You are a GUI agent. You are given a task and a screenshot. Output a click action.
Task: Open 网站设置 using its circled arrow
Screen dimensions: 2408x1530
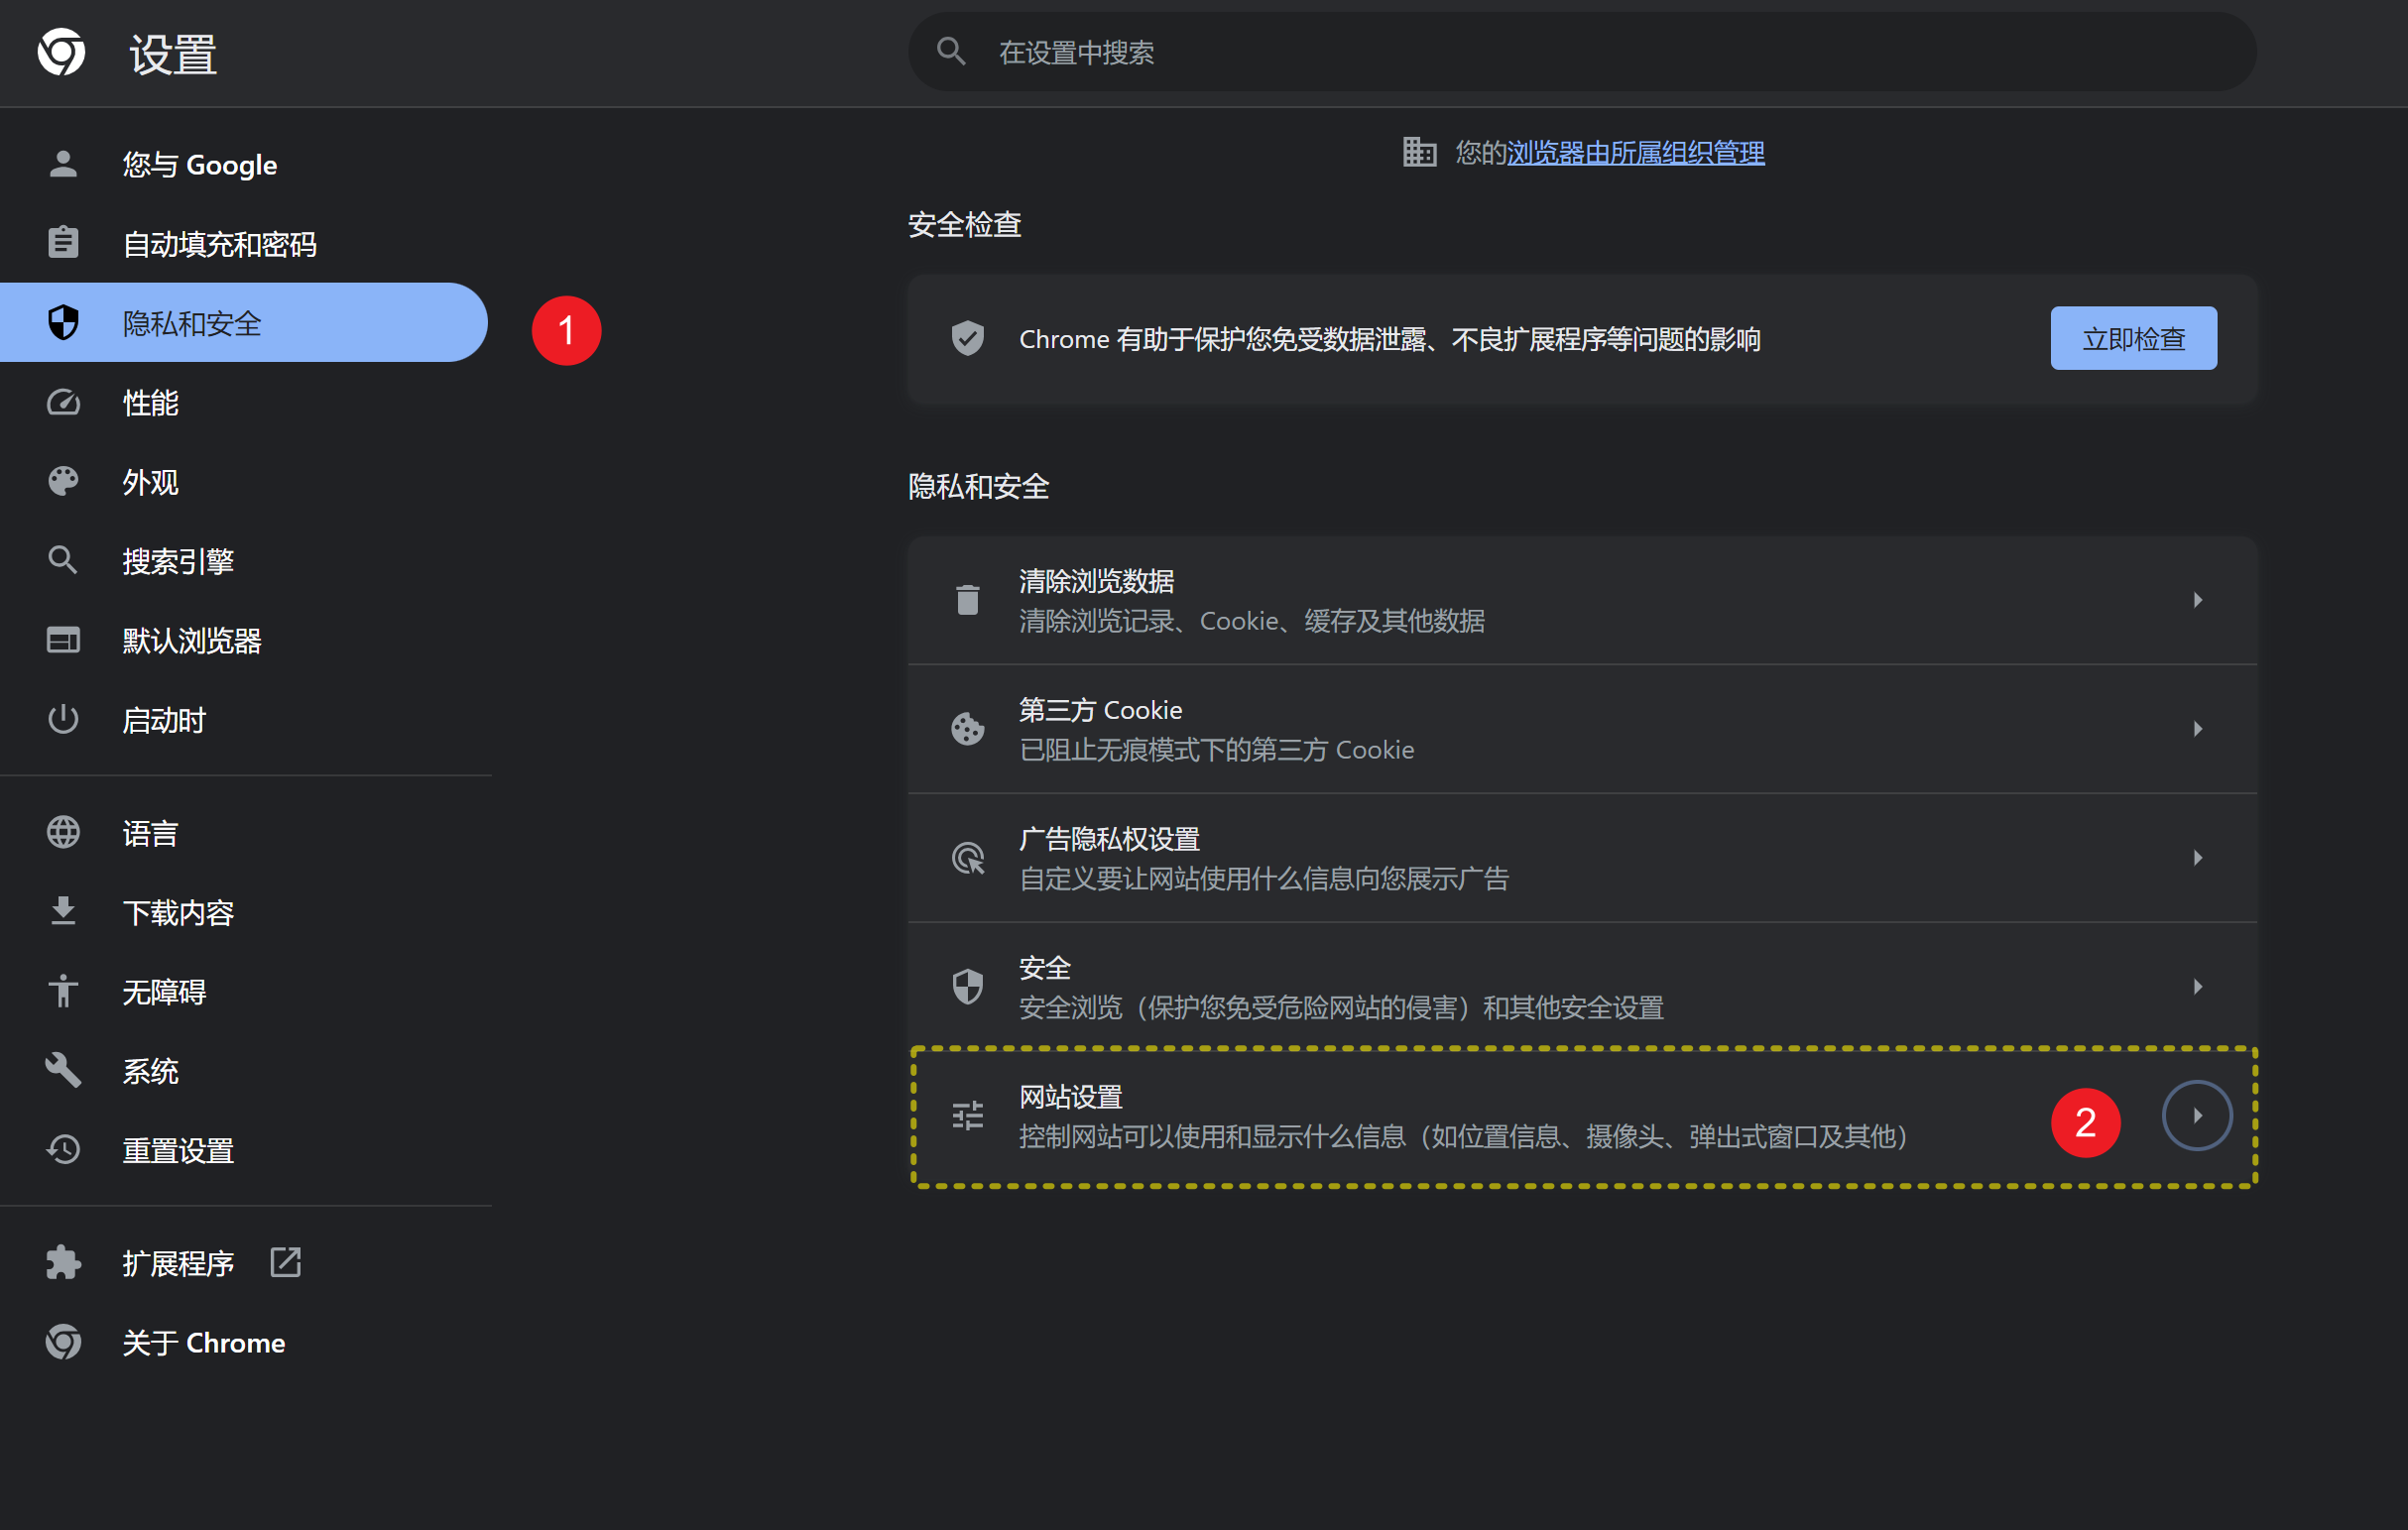click(x=2197, y=1116)
